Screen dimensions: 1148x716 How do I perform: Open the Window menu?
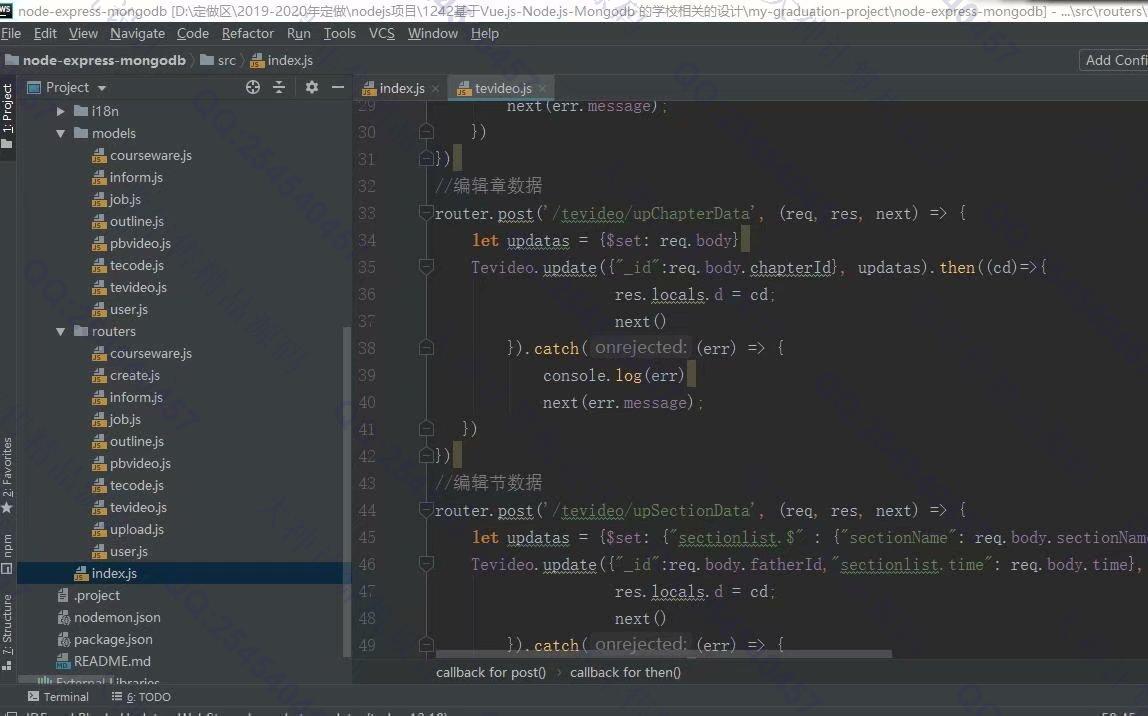coord(433,34)
